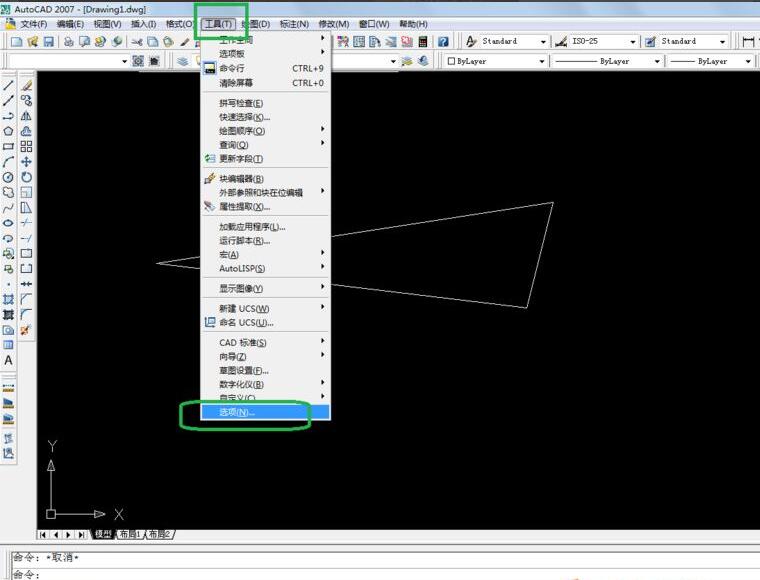
Task: Select the Rotate tool
Action: (26, 177)
